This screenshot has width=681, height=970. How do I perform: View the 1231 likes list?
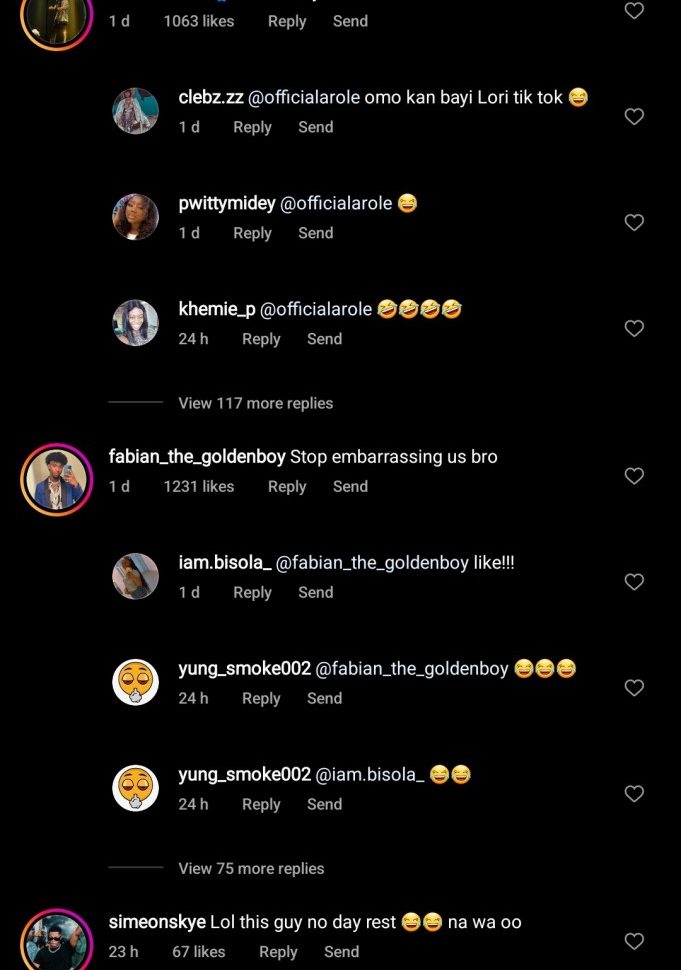click(198, 486)
